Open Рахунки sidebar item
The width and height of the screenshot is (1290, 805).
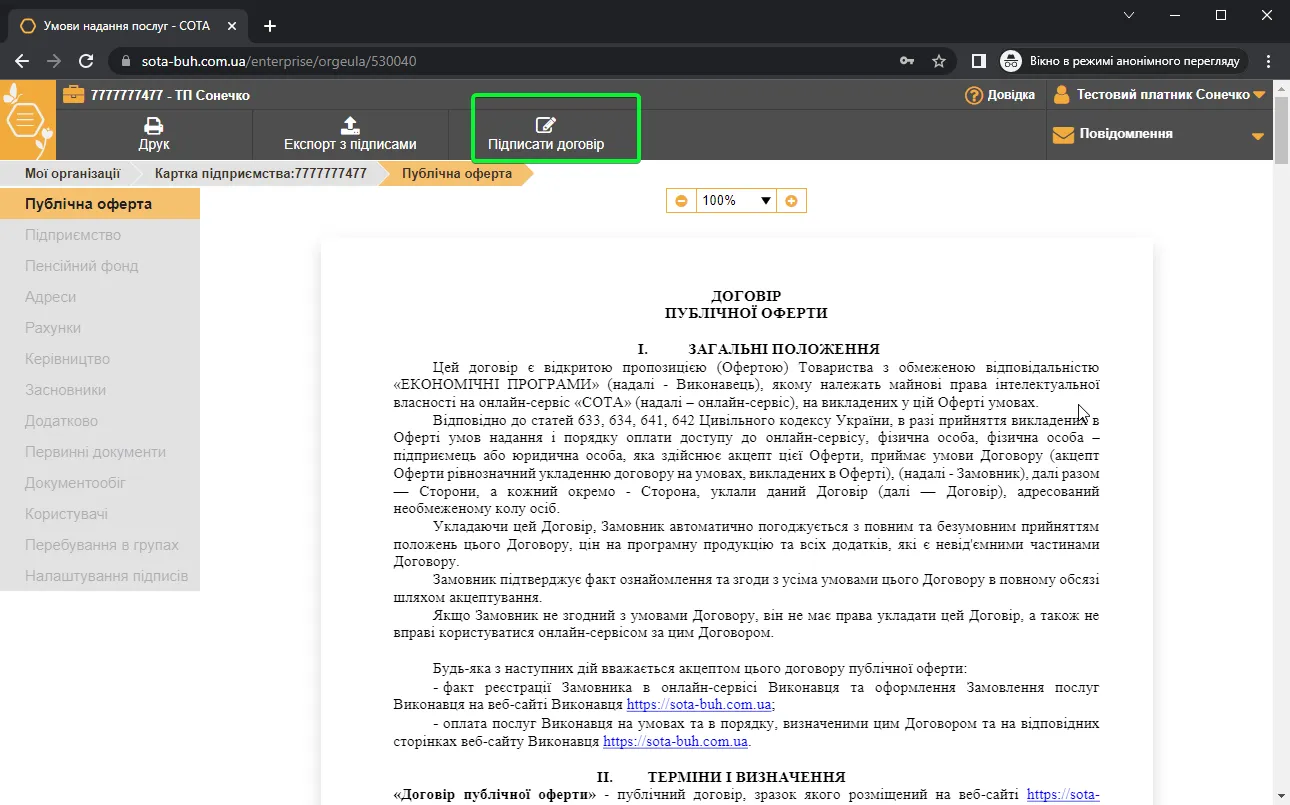pos(100,328)
